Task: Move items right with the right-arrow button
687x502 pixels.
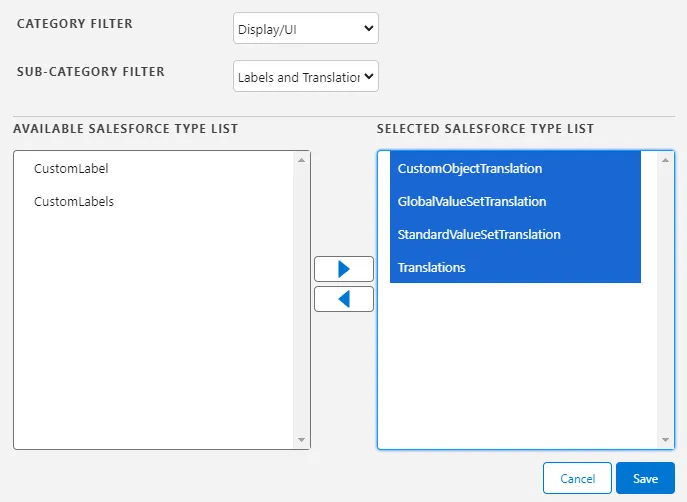Action: pyautogui.click(x=344, y=269)
